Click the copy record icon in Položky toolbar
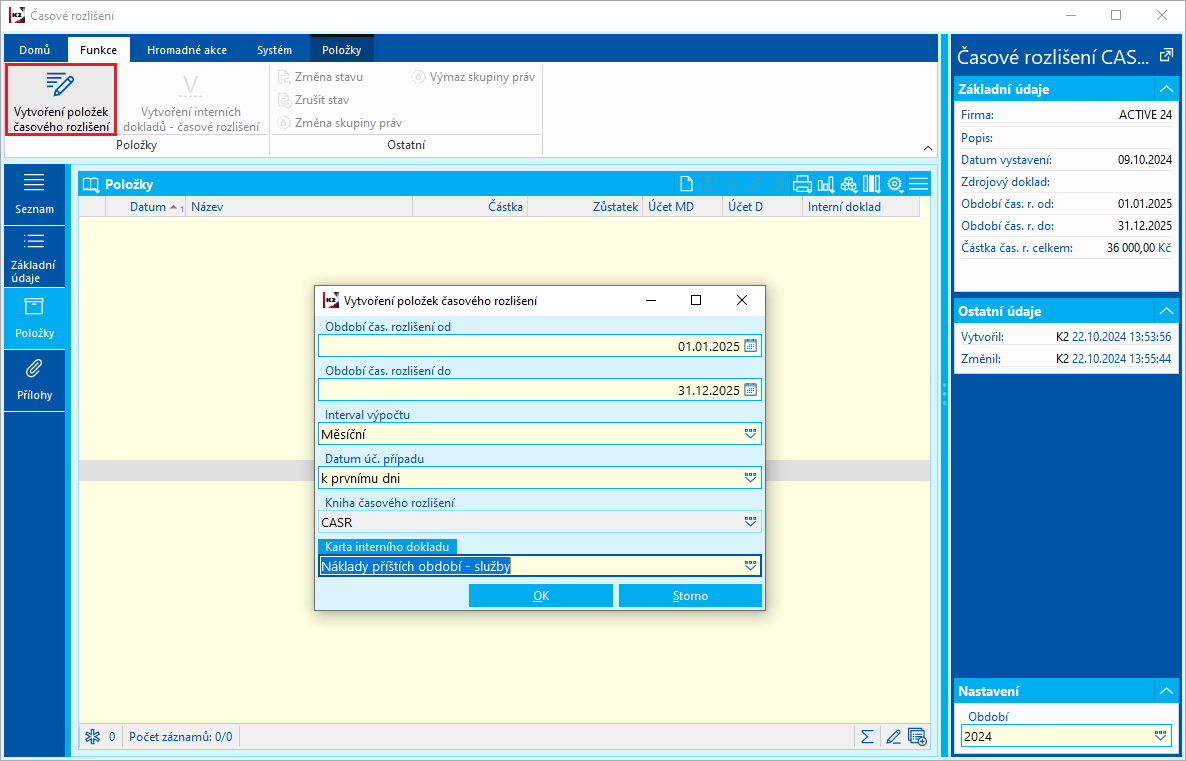 tap(709, 184)
